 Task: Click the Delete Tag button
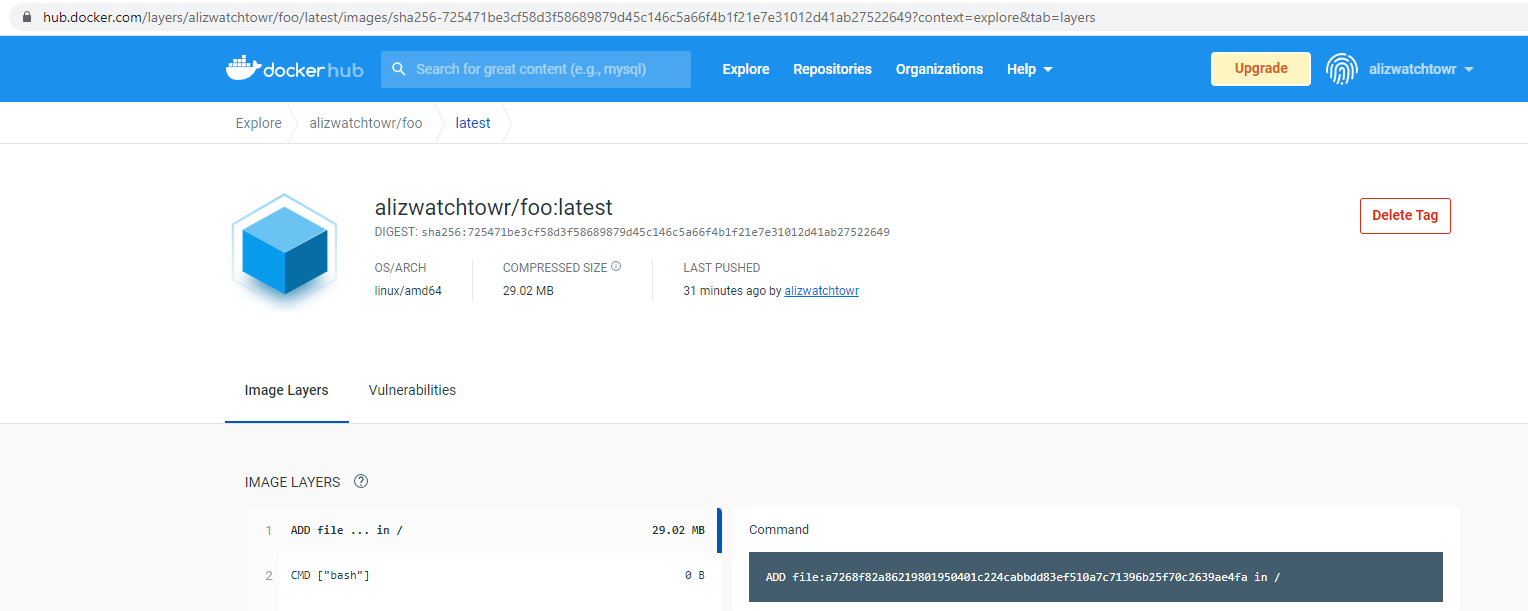[x=1405, y=216]
